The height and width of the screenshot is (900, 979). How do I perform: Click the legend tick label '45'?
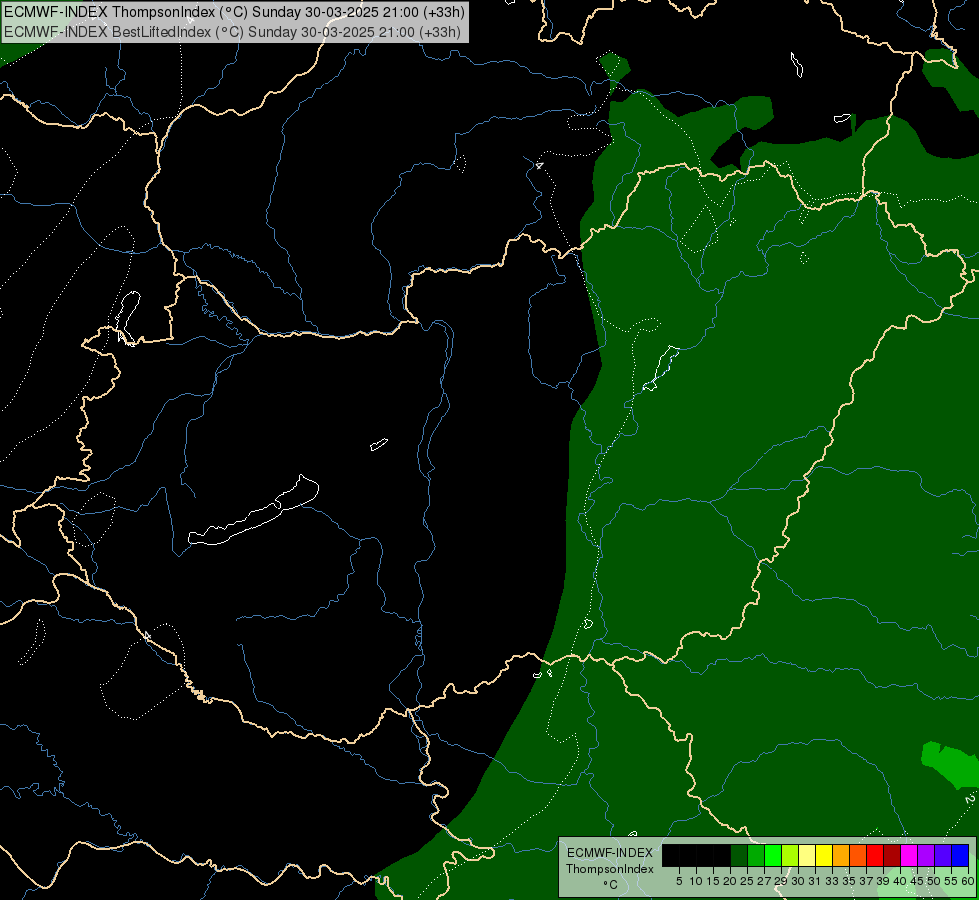coord(916,881)
